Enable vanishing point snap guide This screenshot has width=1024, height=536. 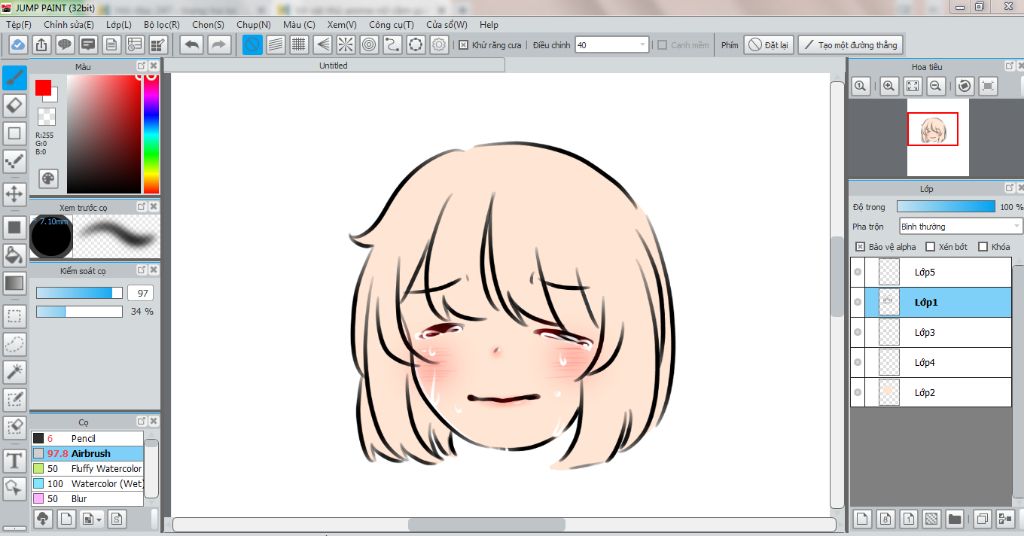tap(323, 45)
